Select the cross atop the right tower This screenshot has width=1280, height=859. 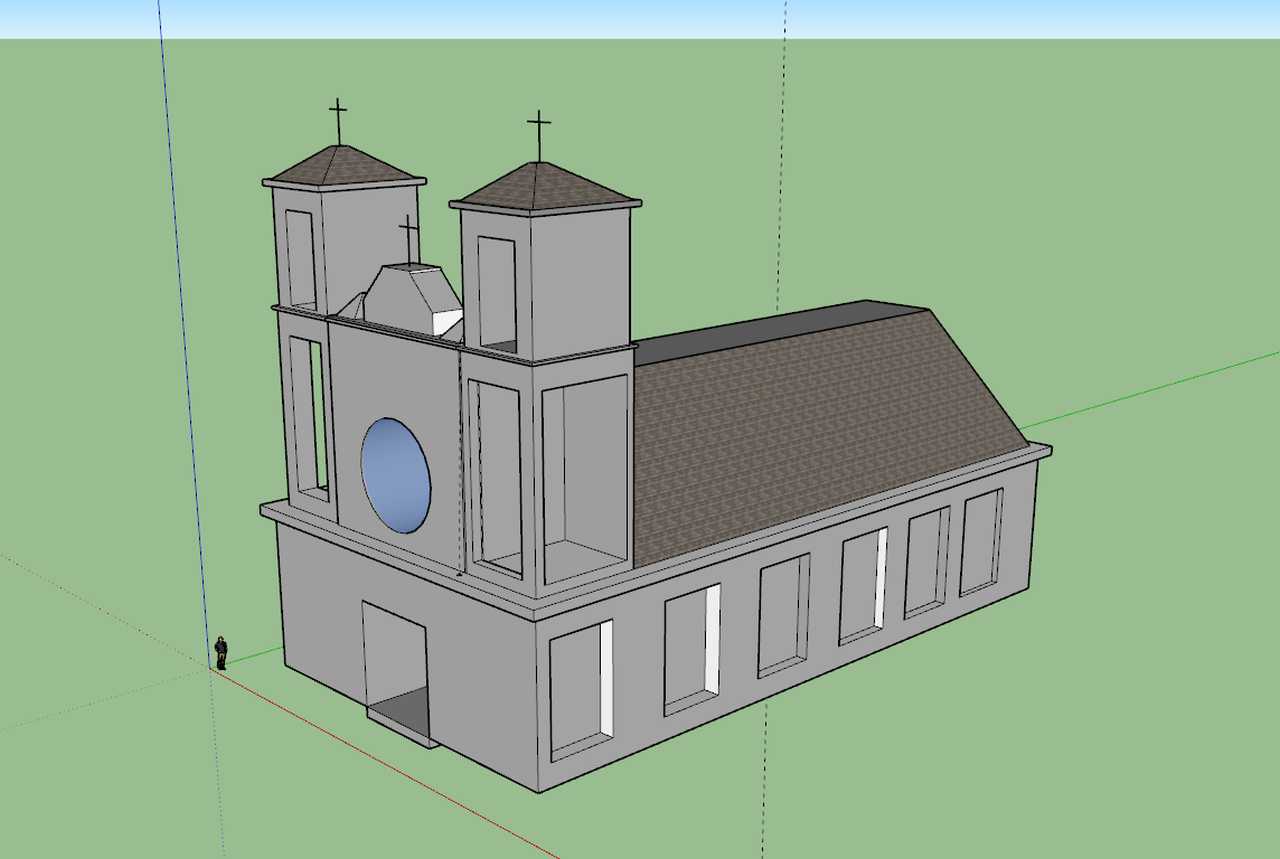pyautogui.click(x=539, y=137)
